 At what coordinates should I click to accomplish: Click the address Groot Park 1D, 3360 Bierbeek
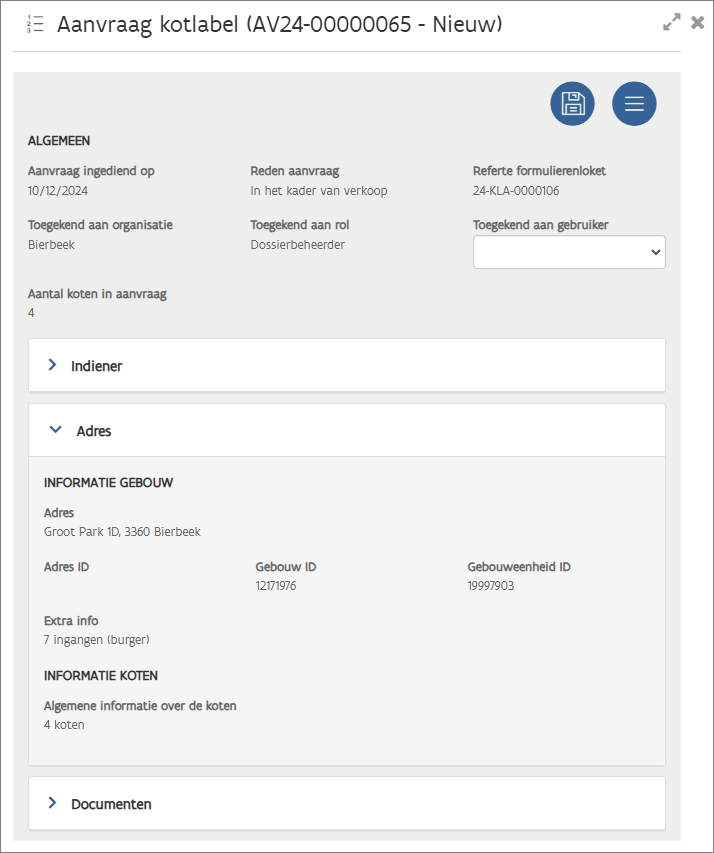[122, 532]
